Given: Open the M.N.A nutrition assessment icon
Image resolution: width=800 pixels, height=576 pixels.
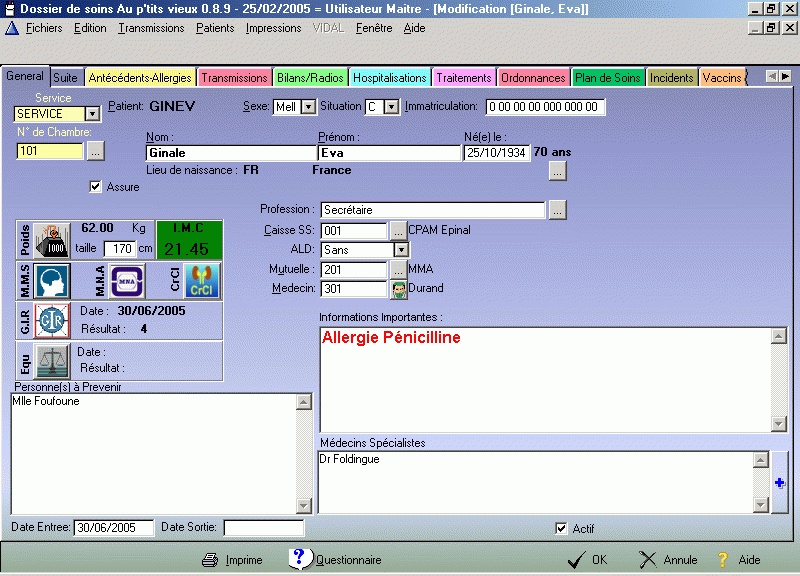Looking at the screenshot, I should coord(128,281).
